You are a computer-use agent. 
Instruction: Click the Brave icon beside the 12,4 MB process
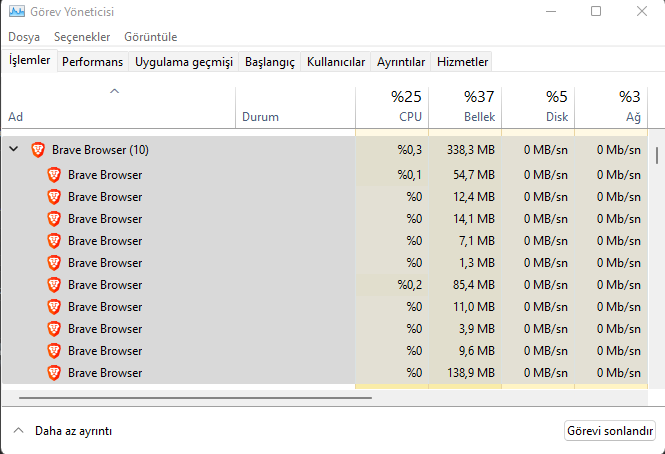54,197
